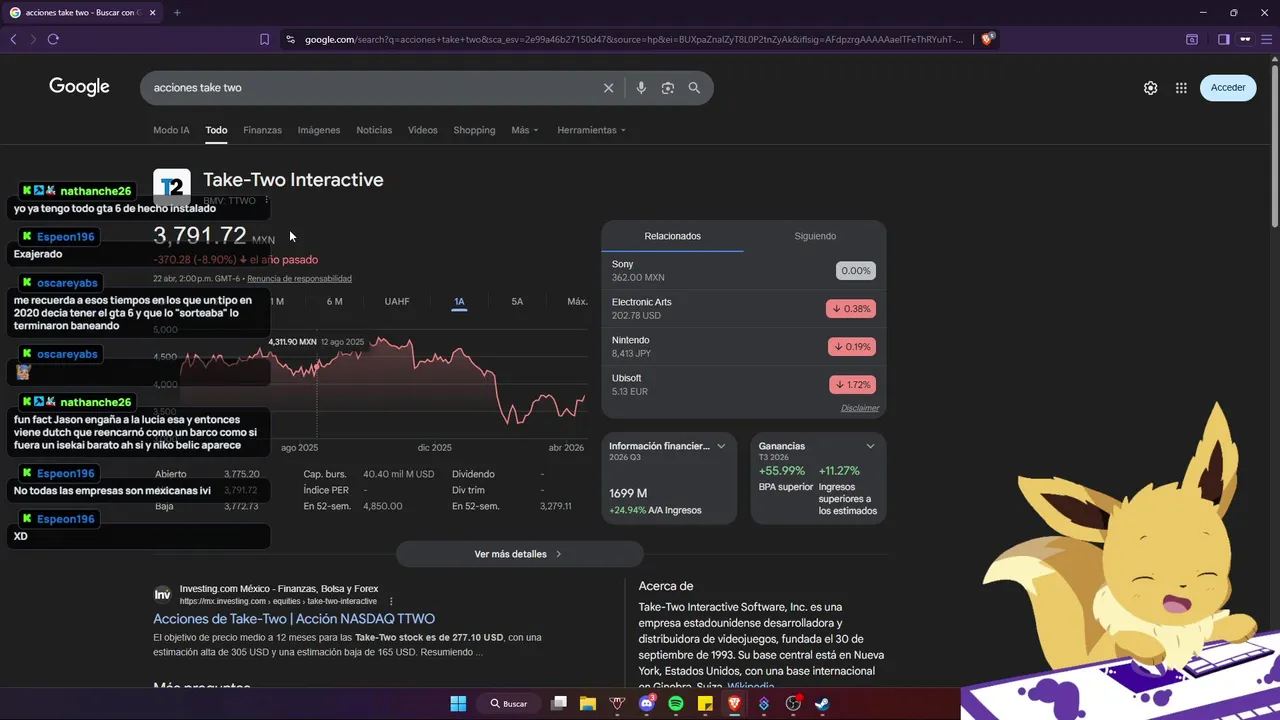Expand the Ganancias card
Image resolution: width=1280 pixels, height=720 pixels.
click(x=870, y=446)
